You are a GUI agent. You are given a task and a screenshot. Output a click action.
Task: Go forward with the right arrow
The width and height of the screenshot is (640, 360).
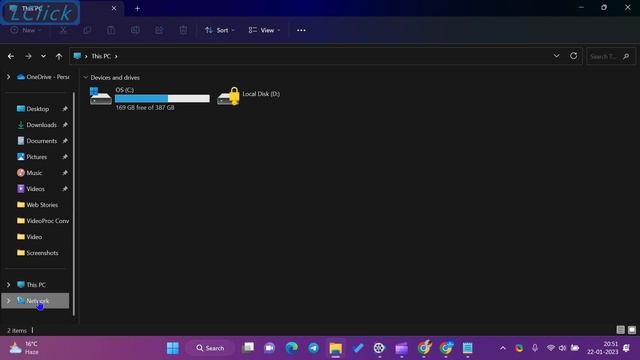pyautogui.click(x=28, y=56)
